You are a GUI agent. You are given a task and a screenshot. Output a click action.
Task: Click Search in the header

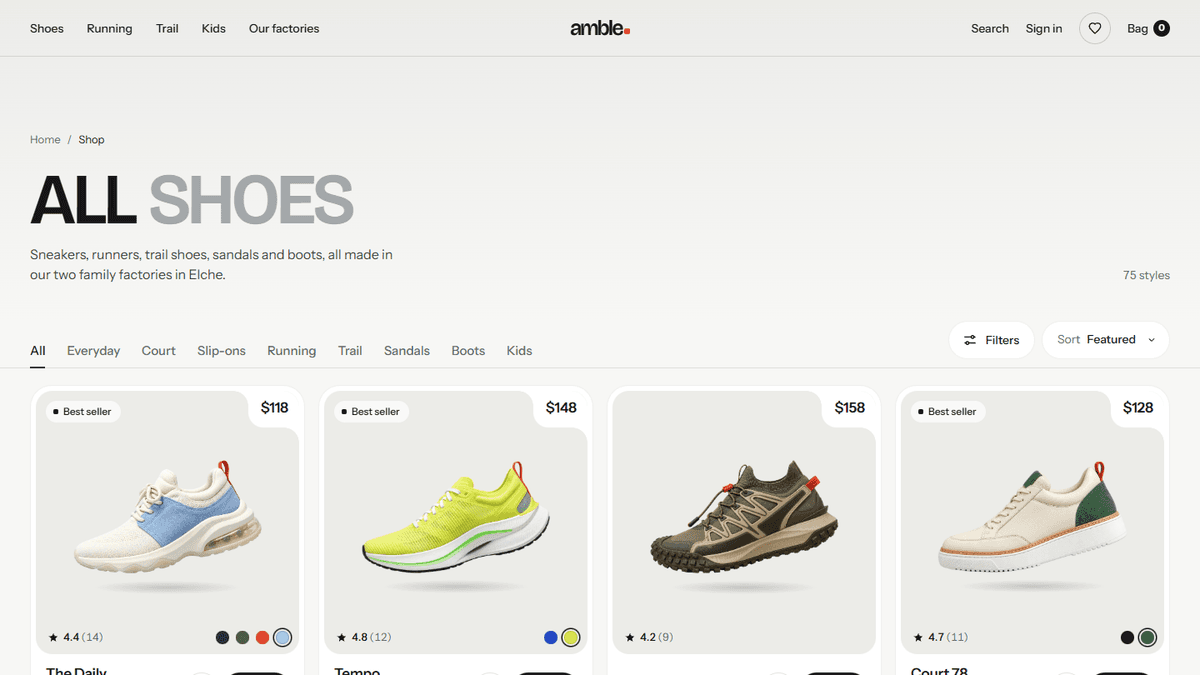click(x=990, y=28)
